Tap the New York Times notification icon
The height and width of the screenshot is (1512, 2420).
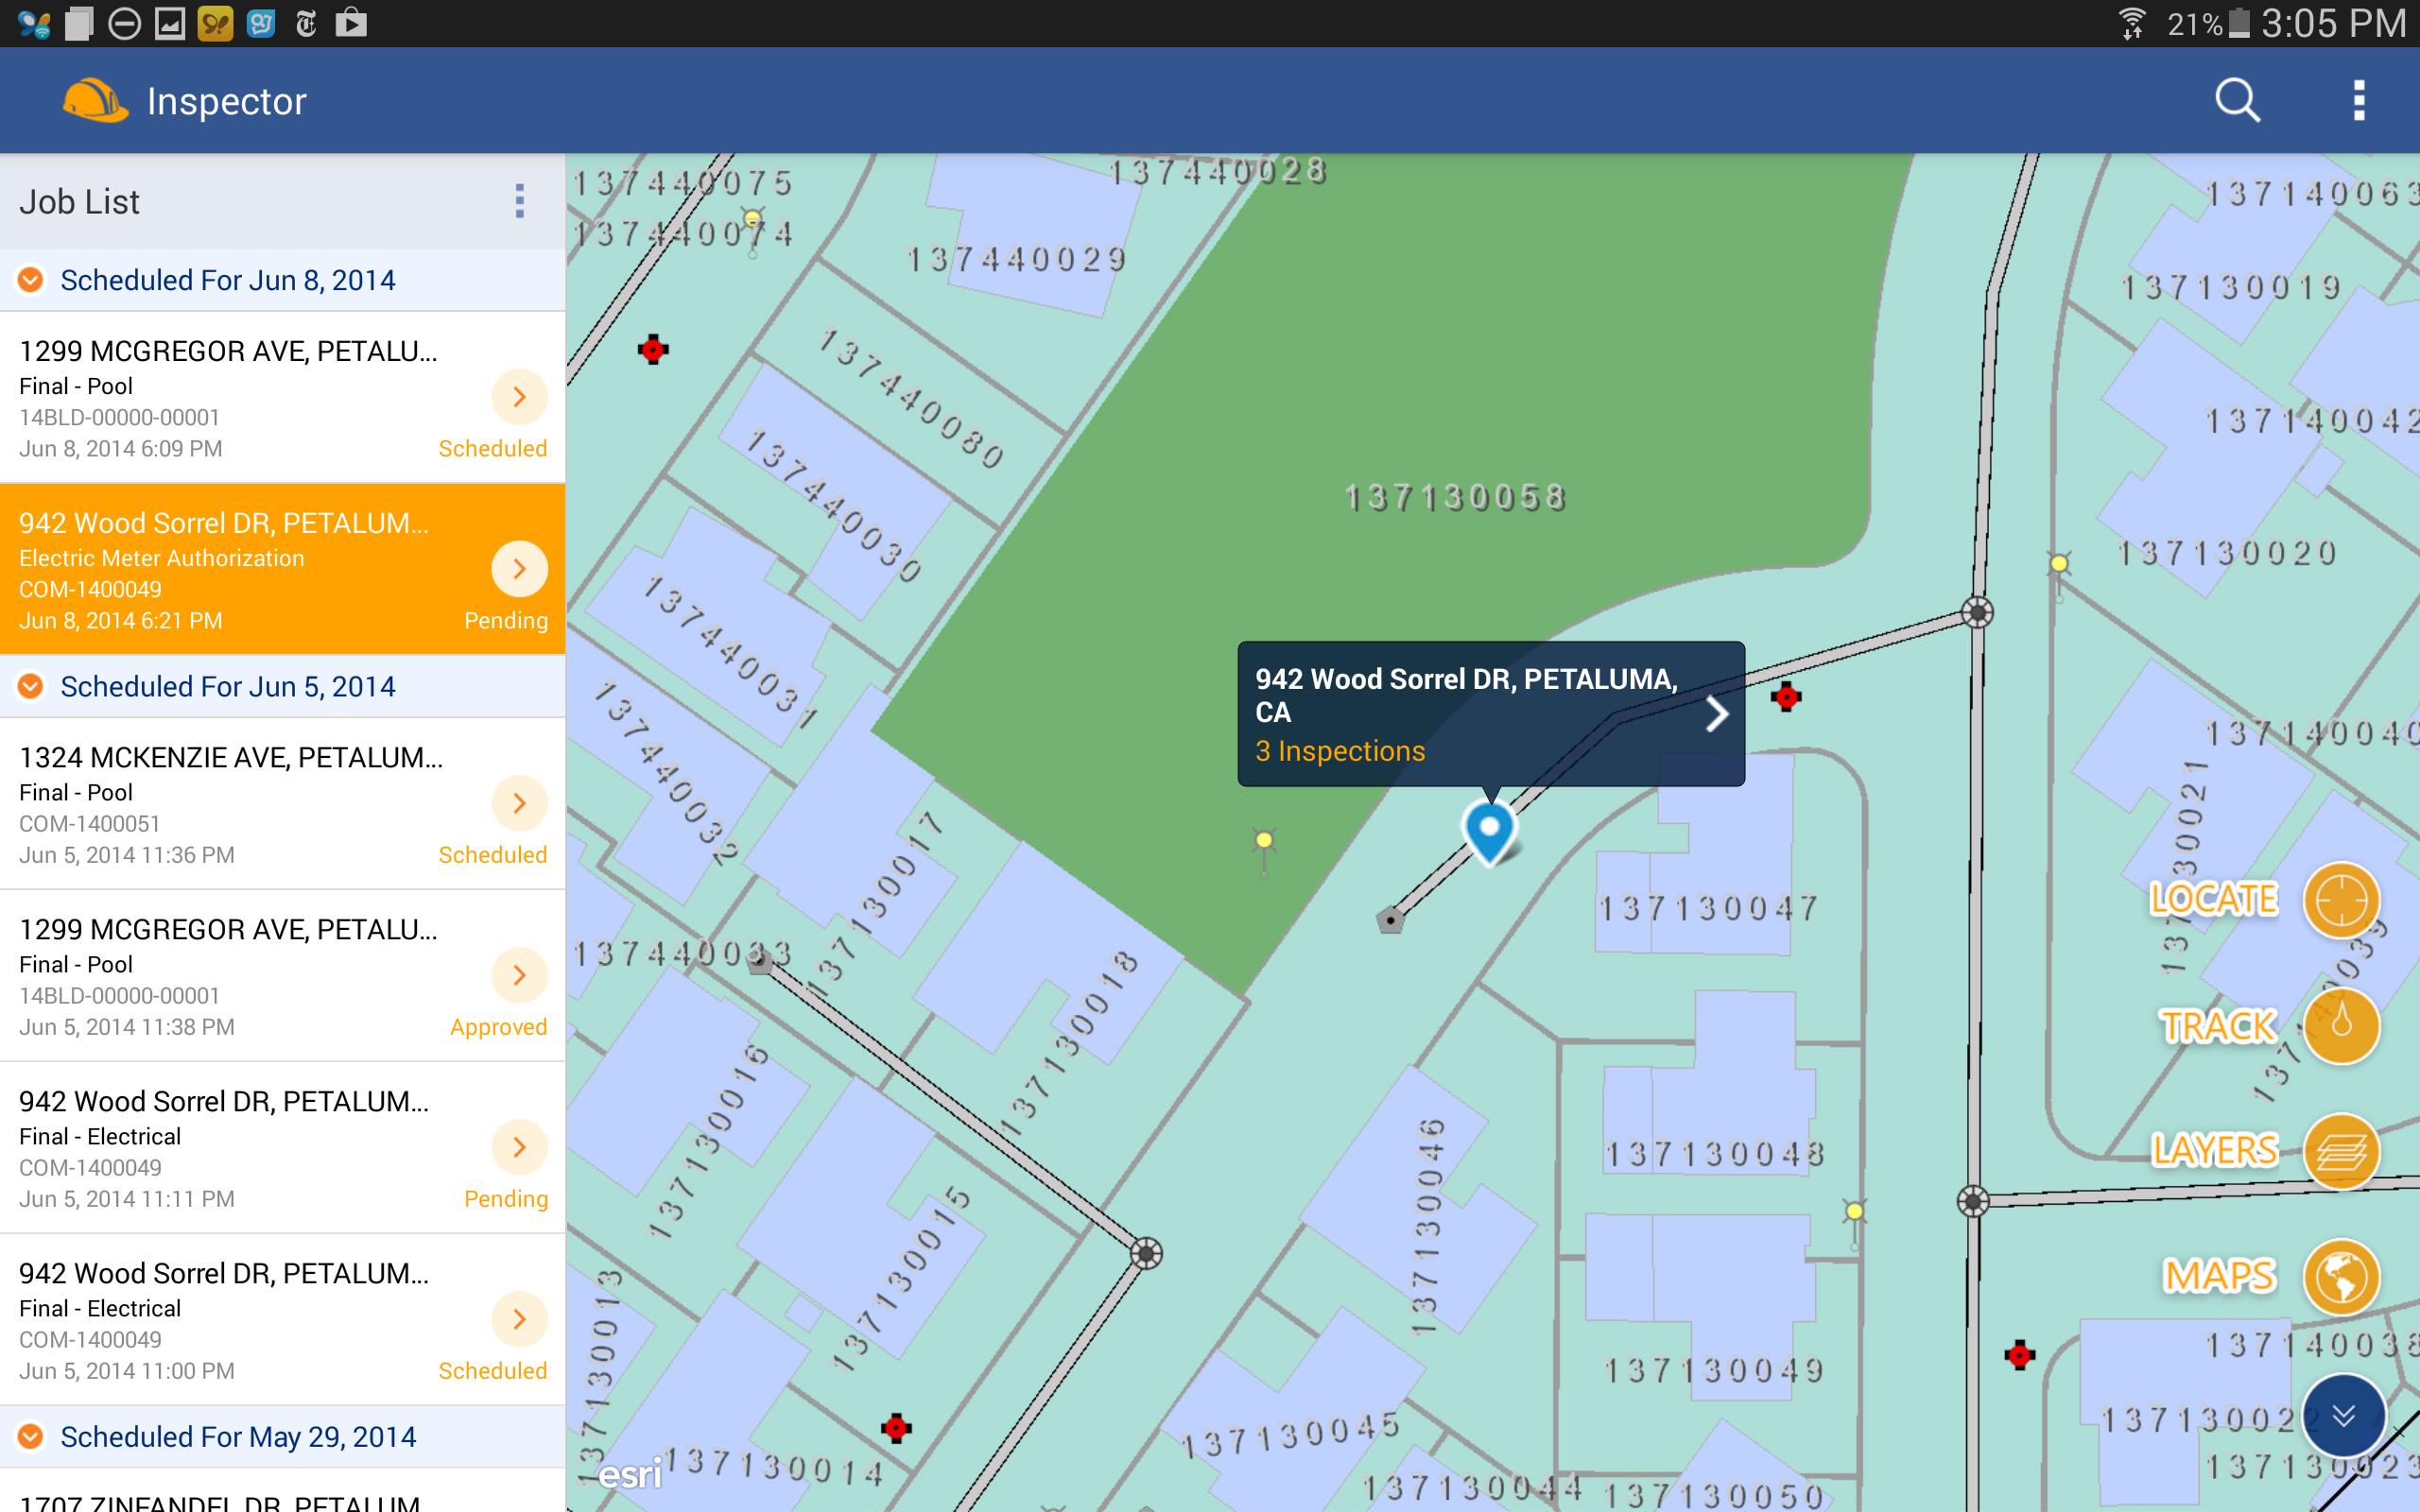click(x=306, y=23)
